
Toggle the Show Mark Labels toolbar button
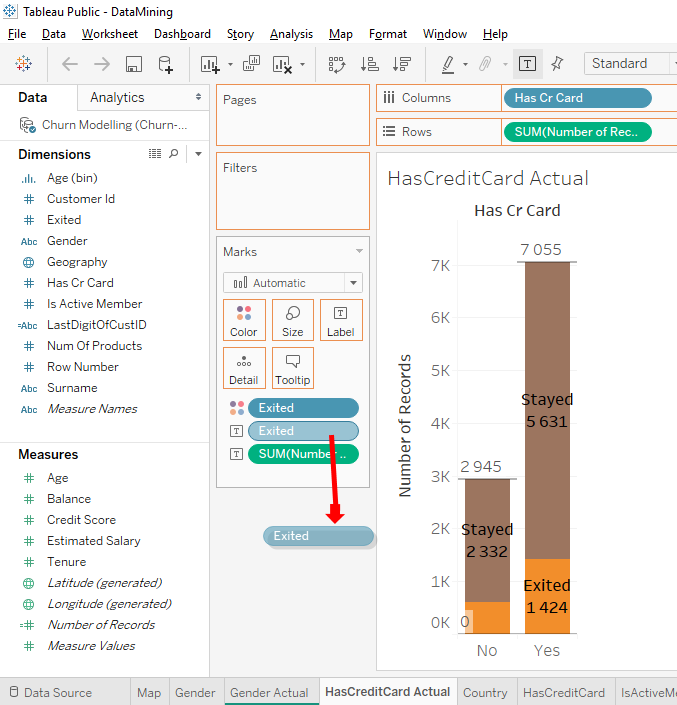[527, 63]
